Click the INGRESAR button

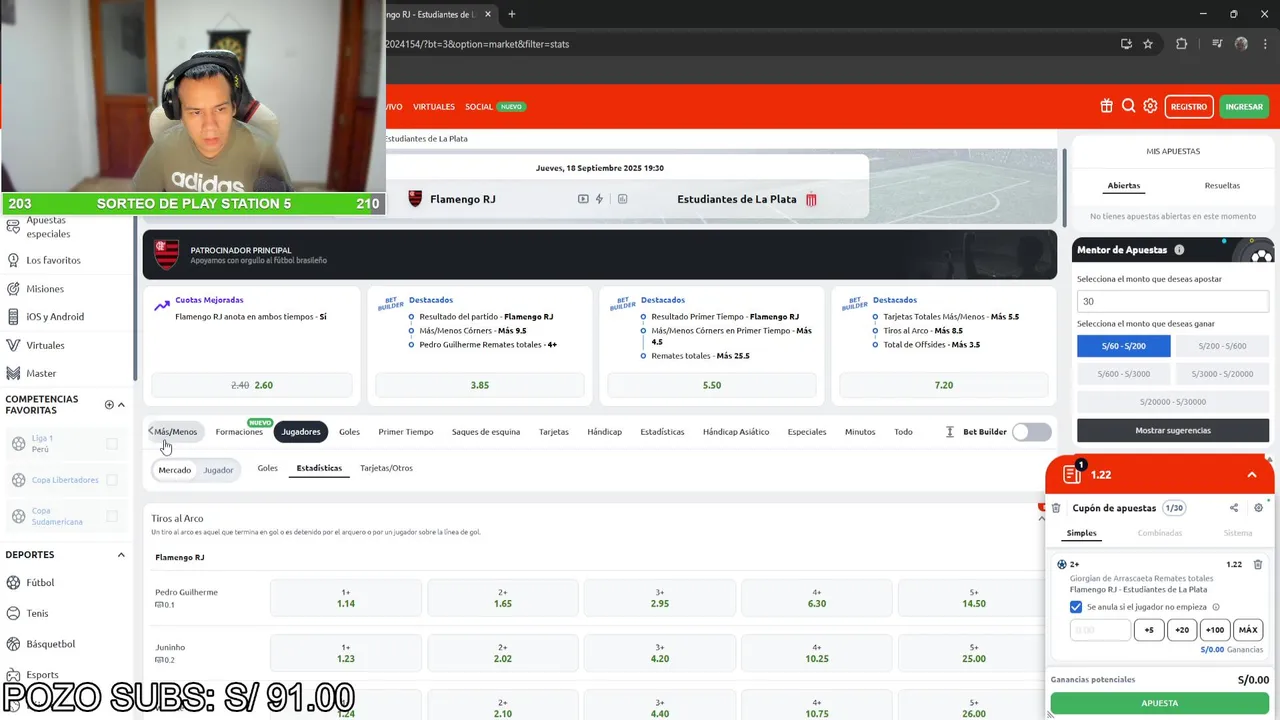tap(1244, 106)
